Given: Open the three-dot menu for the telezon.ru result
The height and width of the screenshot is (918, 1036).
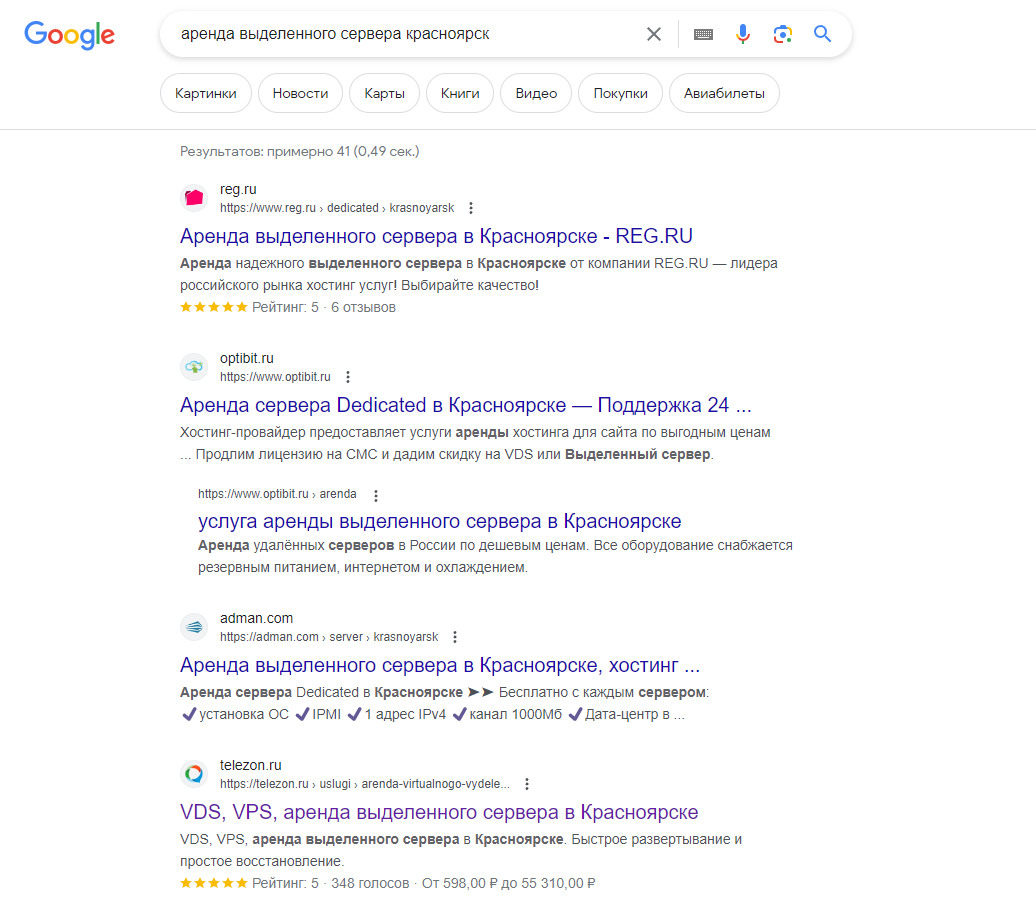Looking at the screenshot, I should tap(527, 784).
